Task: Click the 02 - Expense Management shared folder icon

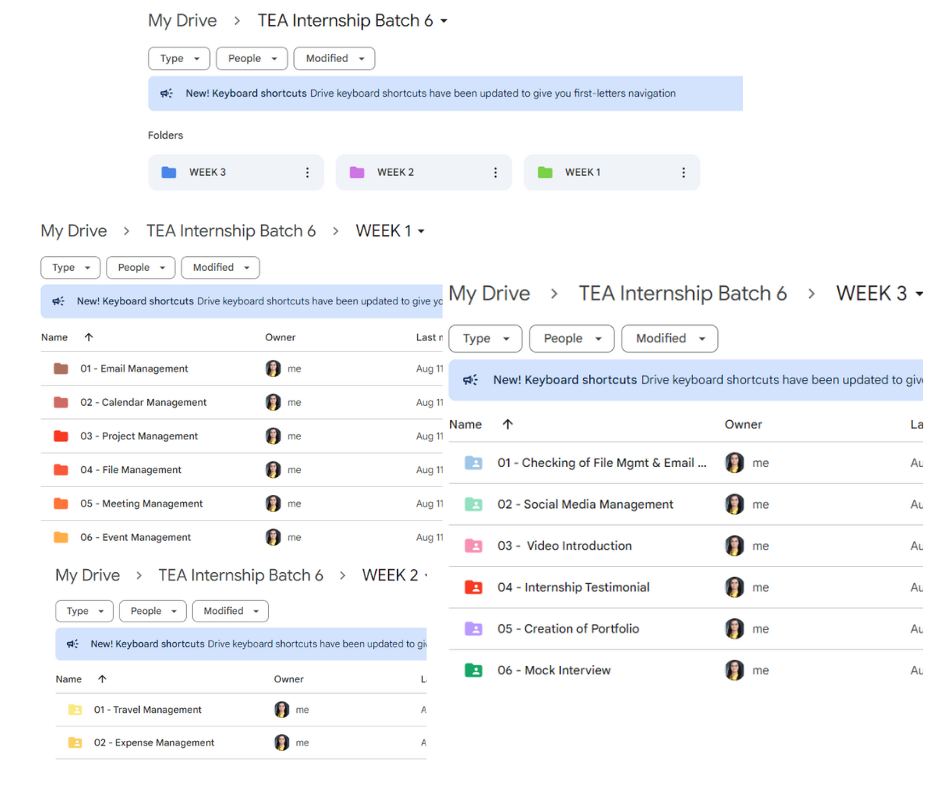Action: (x=75, y=742)
